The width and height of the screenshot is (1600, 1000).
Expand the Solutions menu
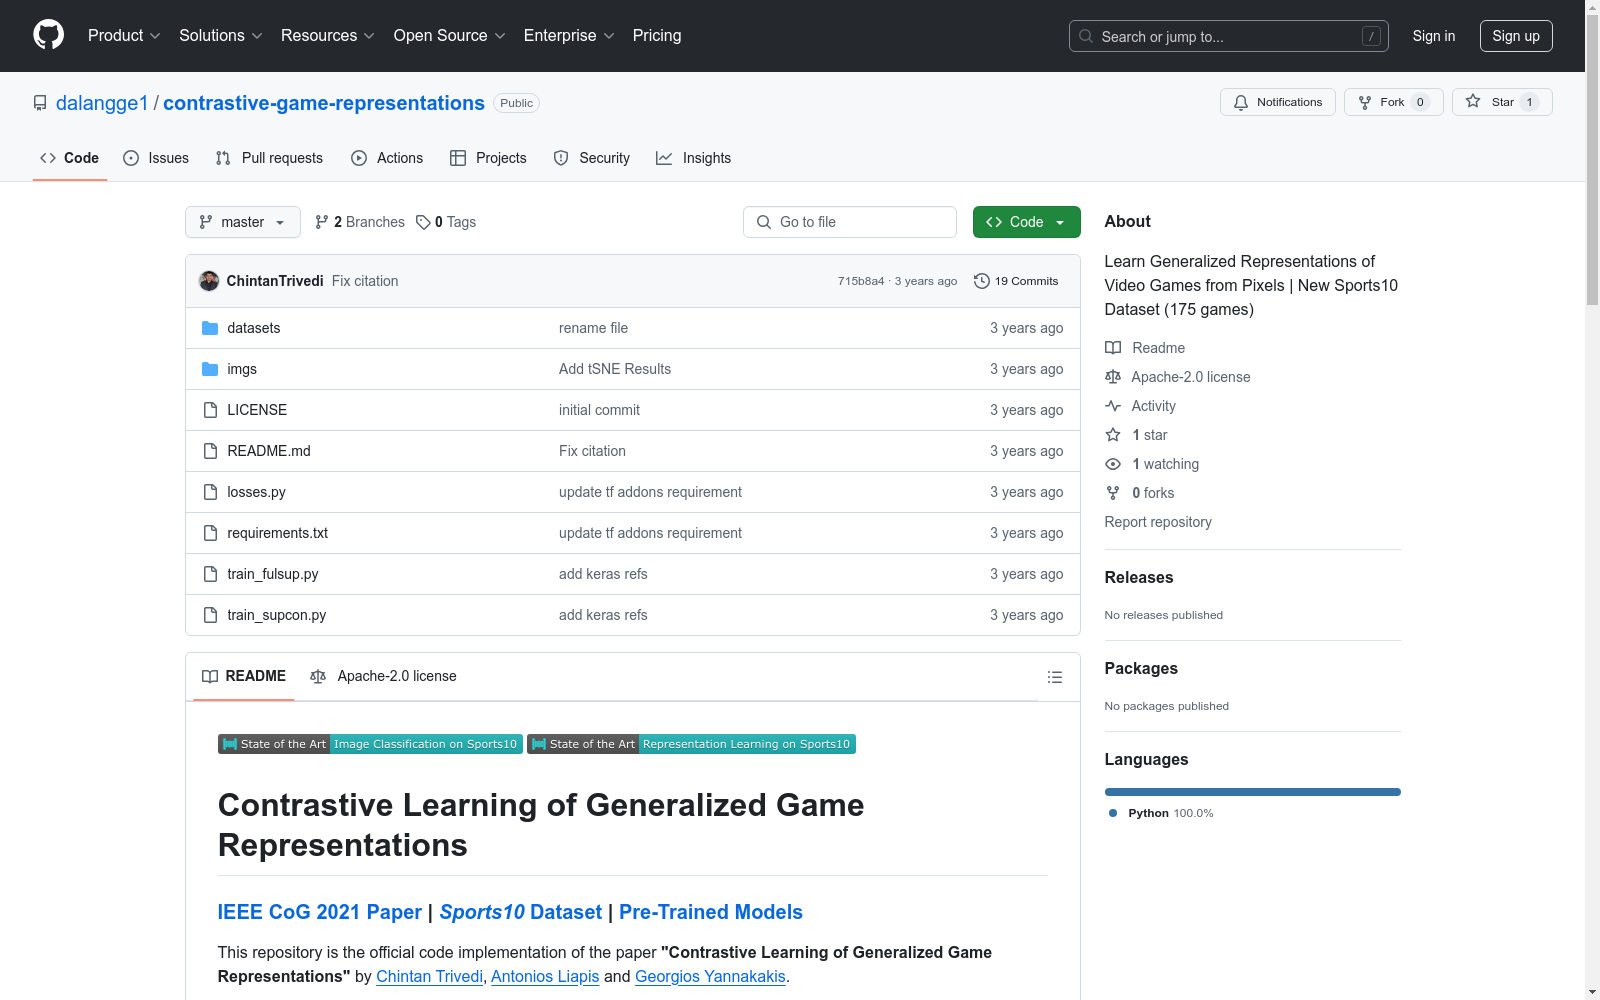click(x=221, y=36)
